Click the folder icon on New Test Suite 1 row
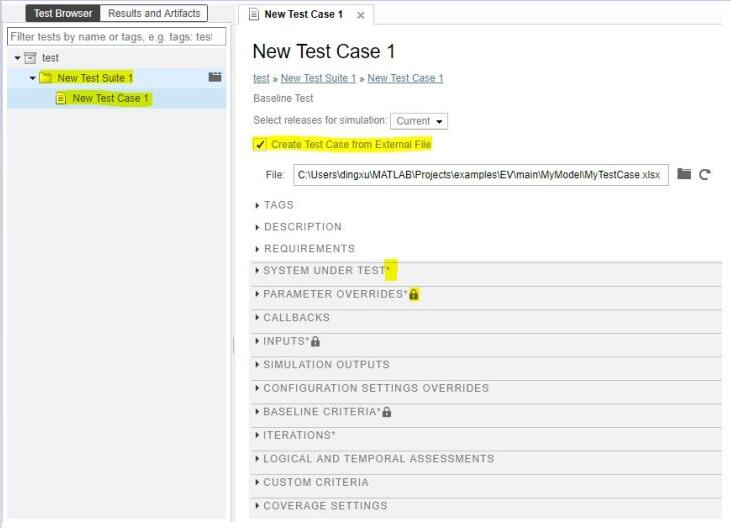Viewport: 731px width, 528px height. (x=214, y=77)
